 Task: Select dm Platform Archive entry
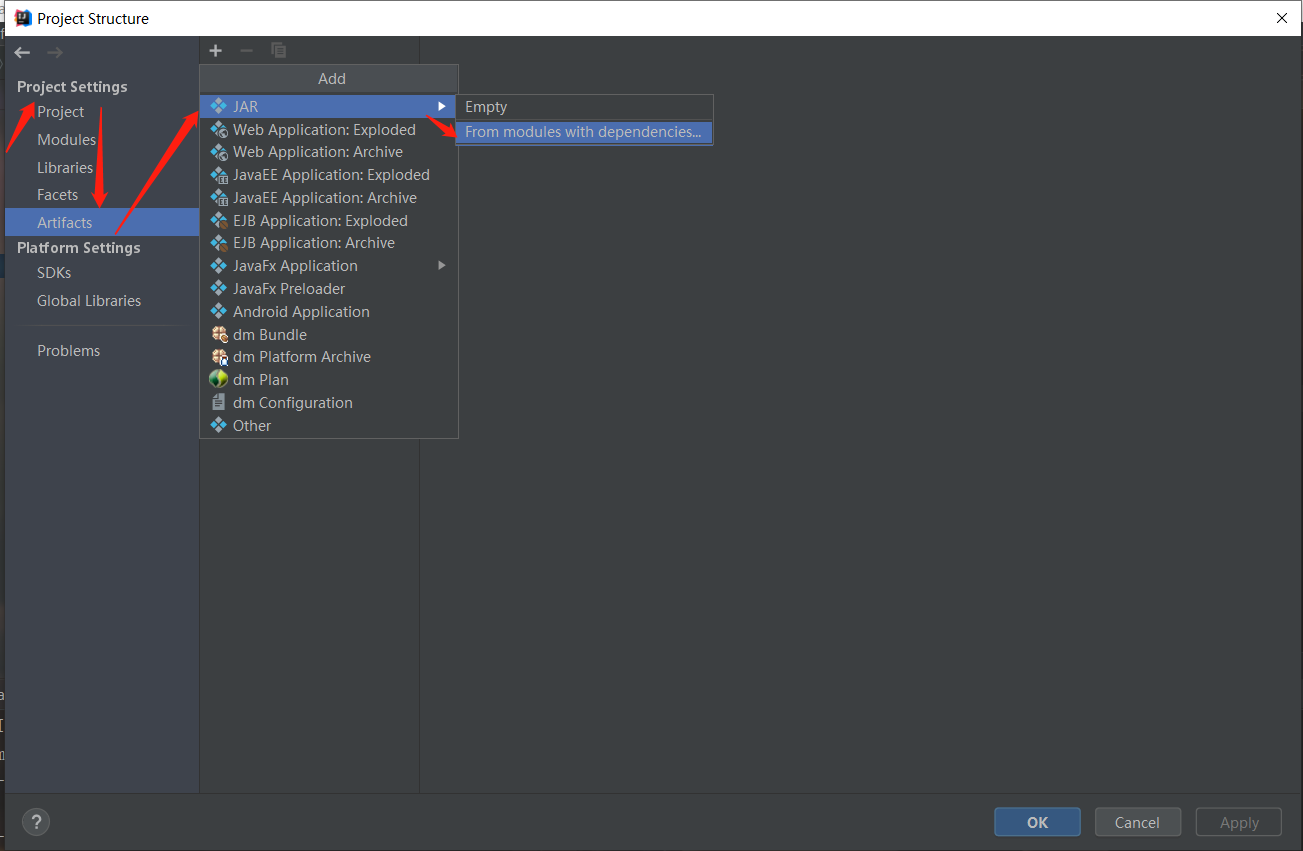pyautogui.click(x=329, y=357)
